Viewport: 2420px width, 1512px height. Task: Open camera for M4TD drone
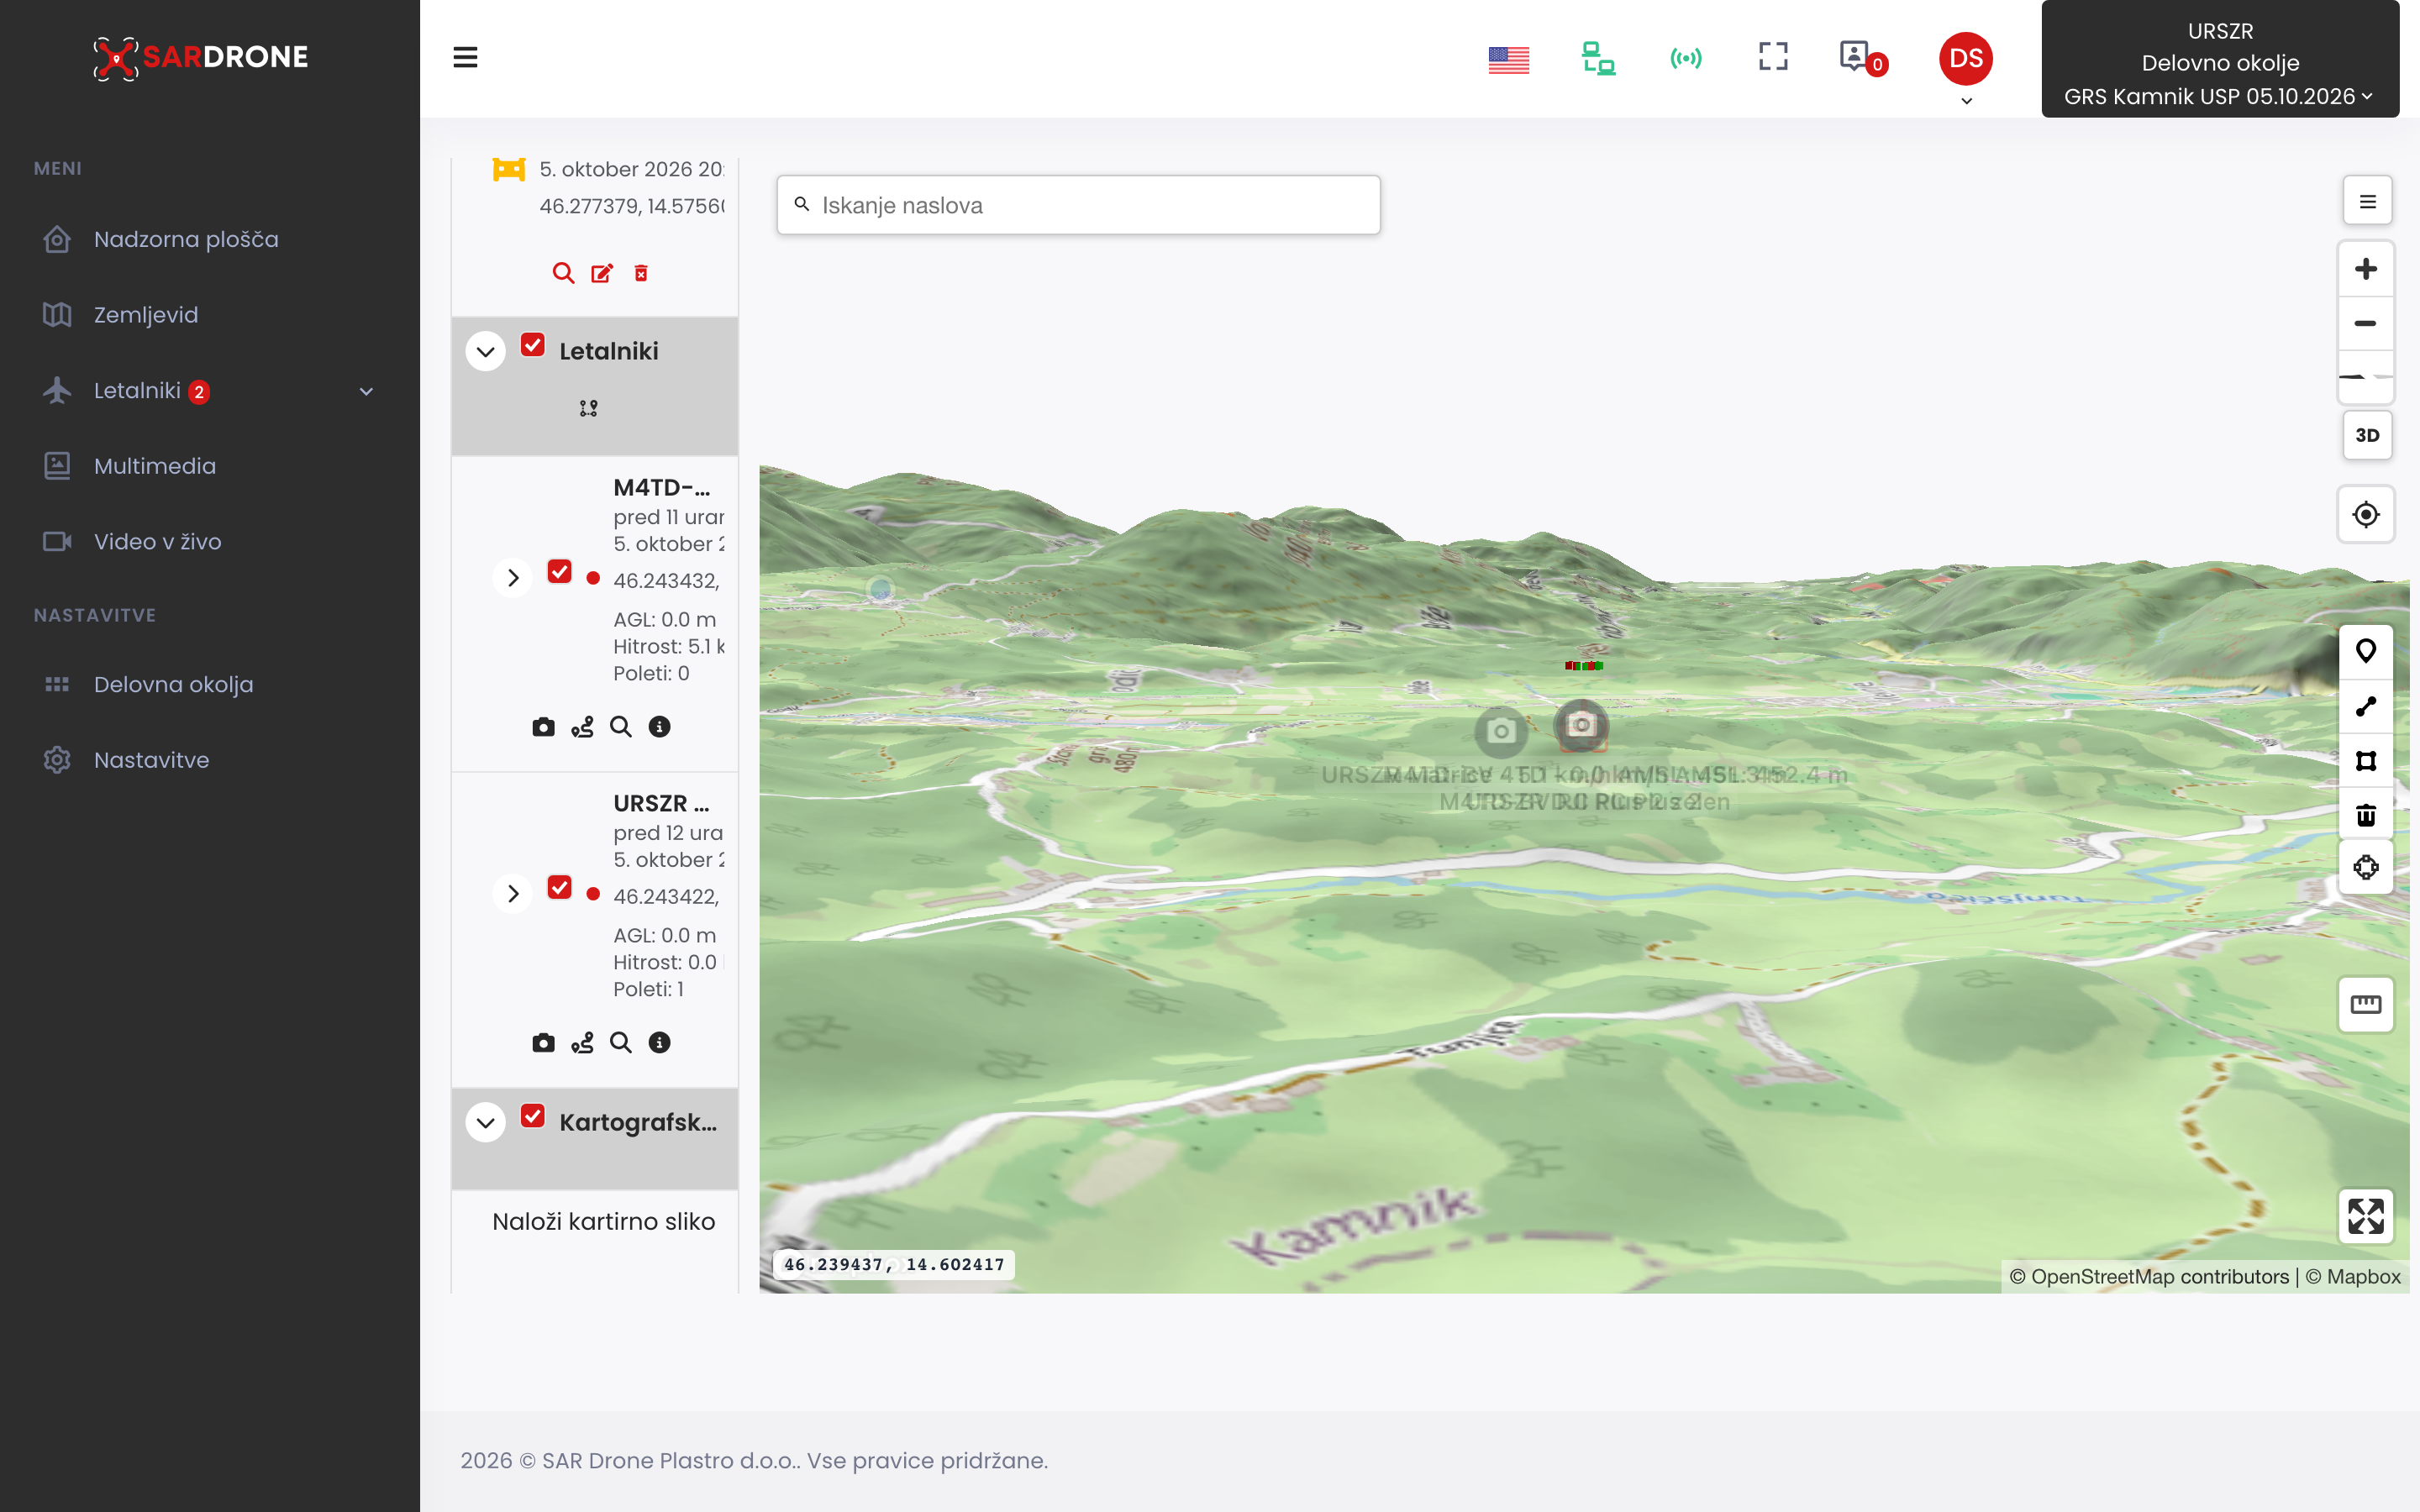point(543,727)
